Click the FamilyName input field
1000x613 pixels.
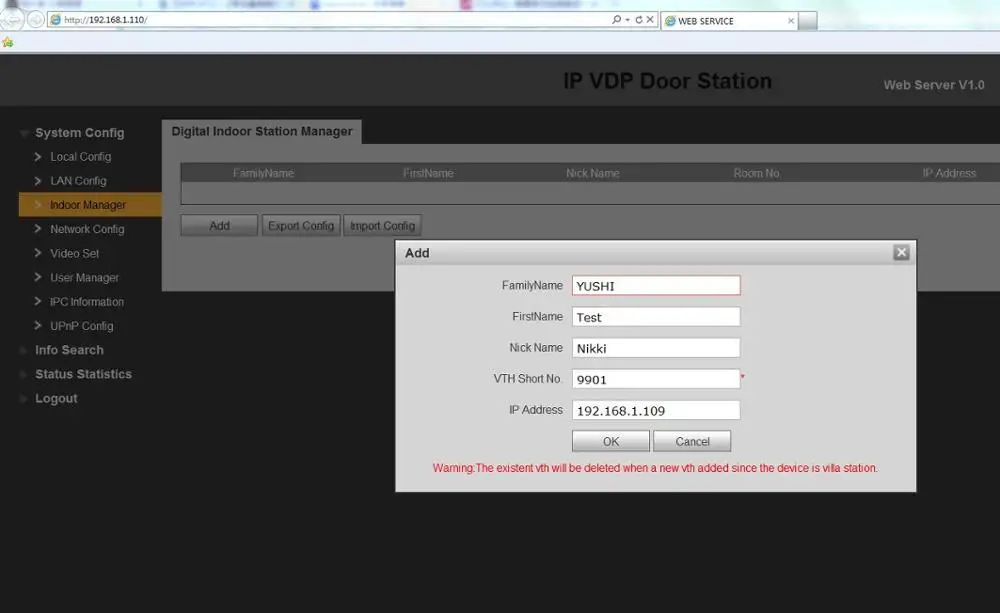coord(656,286)
